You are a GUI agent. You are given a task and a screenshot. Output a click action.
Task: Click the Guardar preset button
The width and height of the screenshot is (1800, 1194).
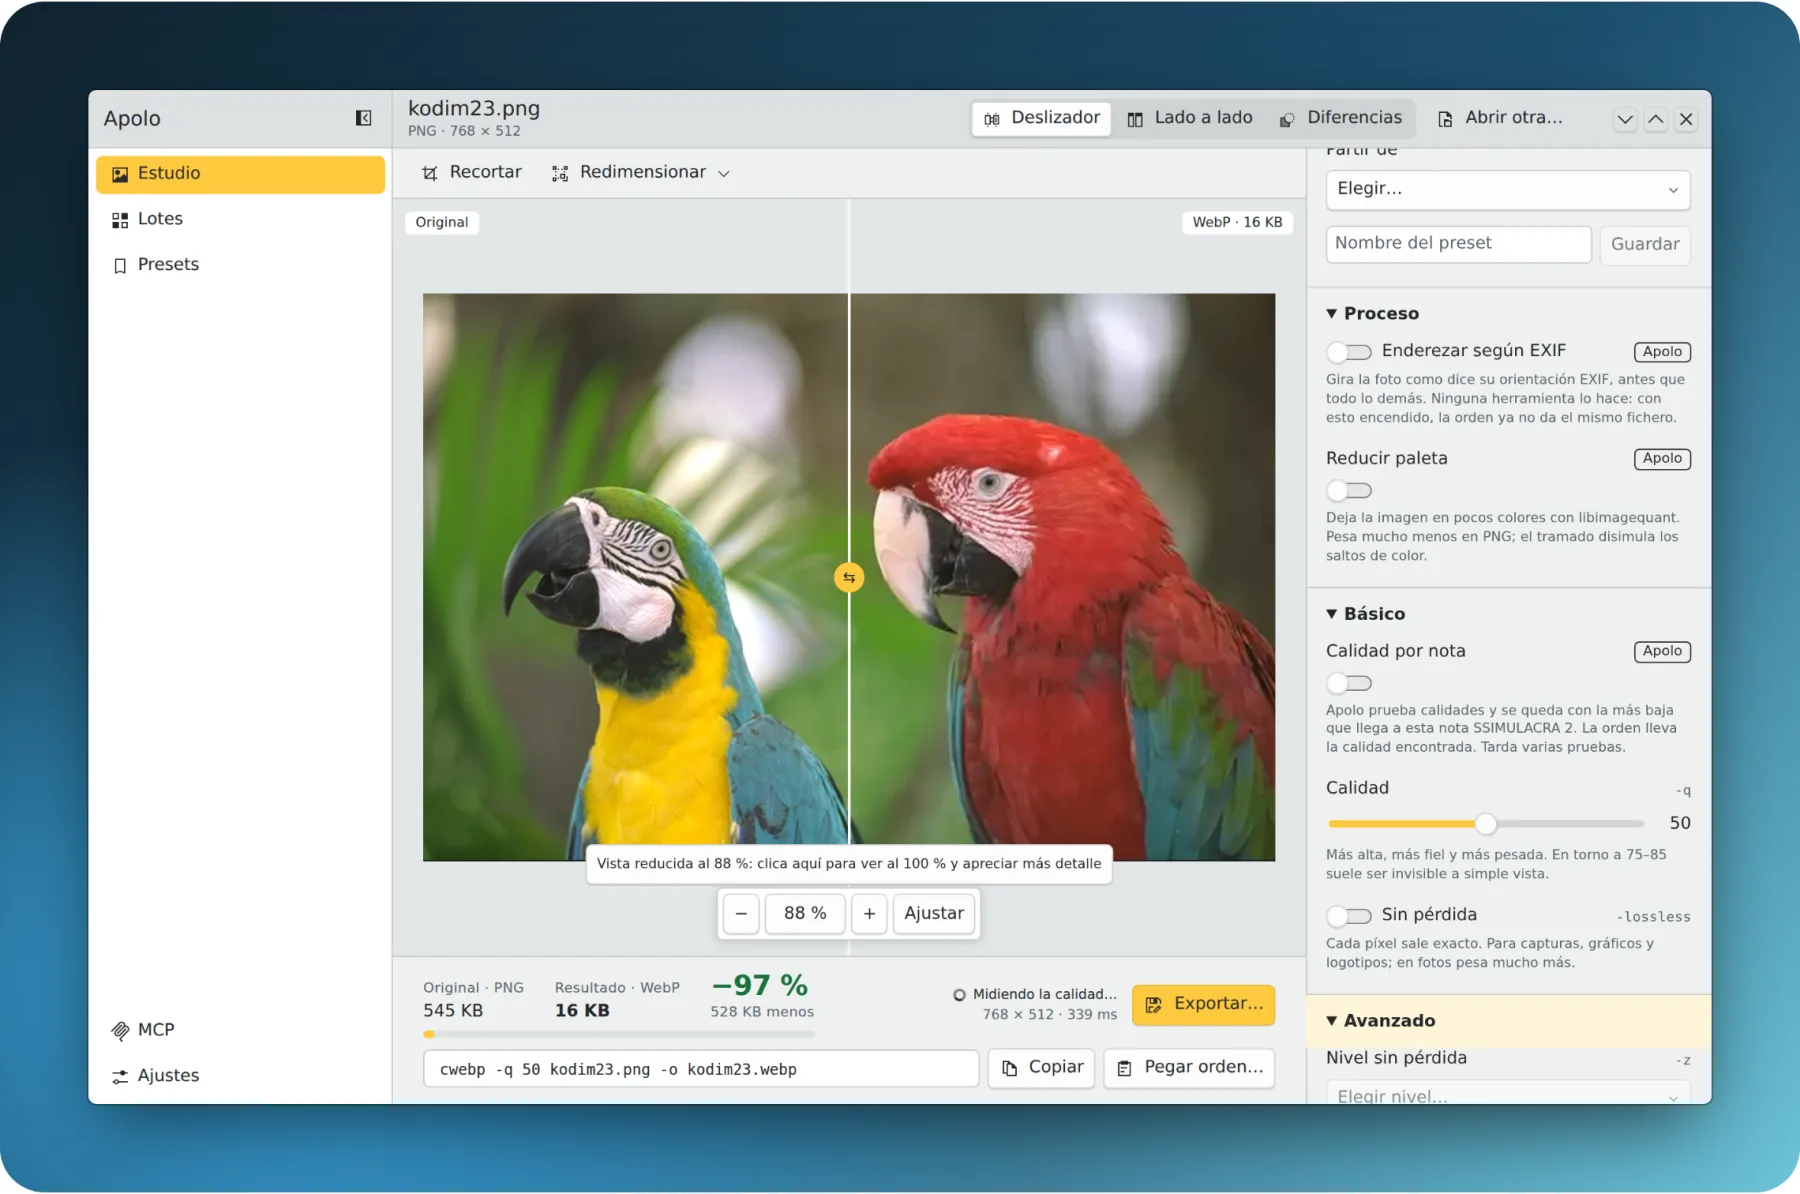click(x=1645, y=244)
